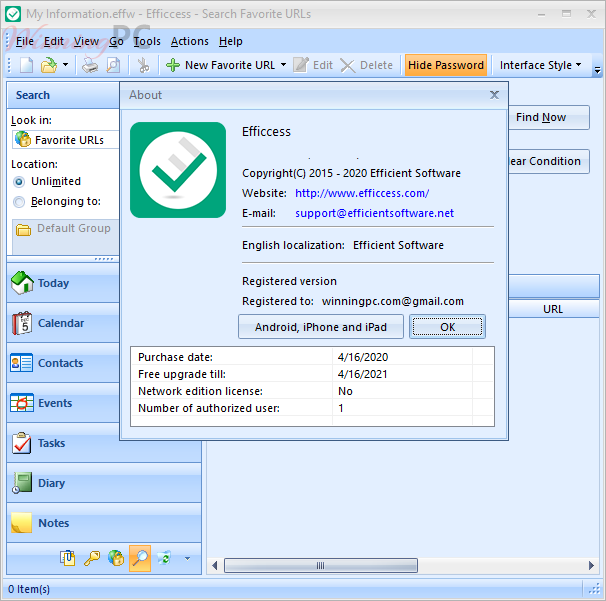
Task: Click the Open folder toolbar icon
Action: (x=49, y=65)
